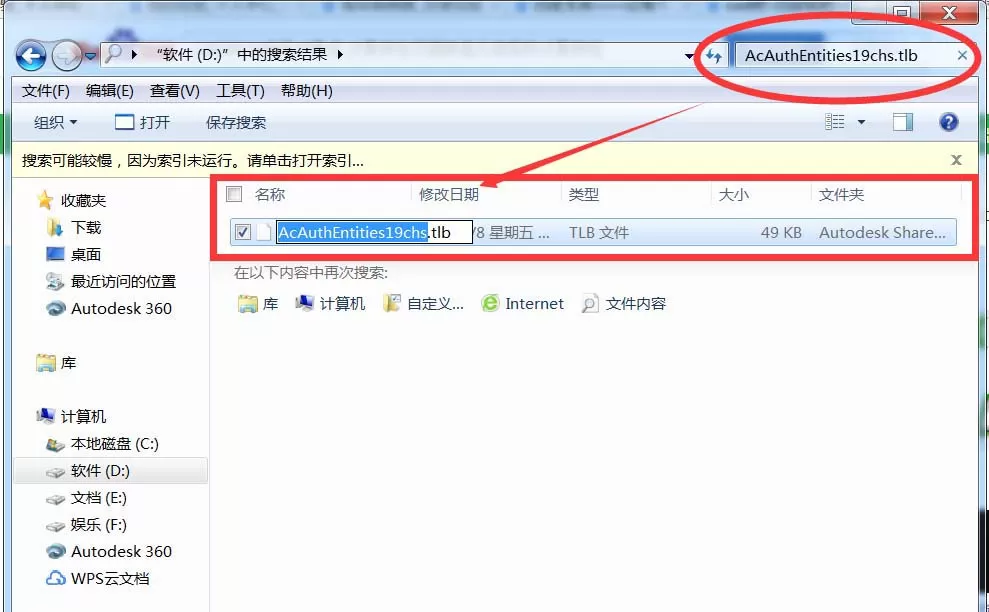This screenshot has width=989, height=612.
Task: Open the 查看(V) menu
Action: click(x=175, y=91)
